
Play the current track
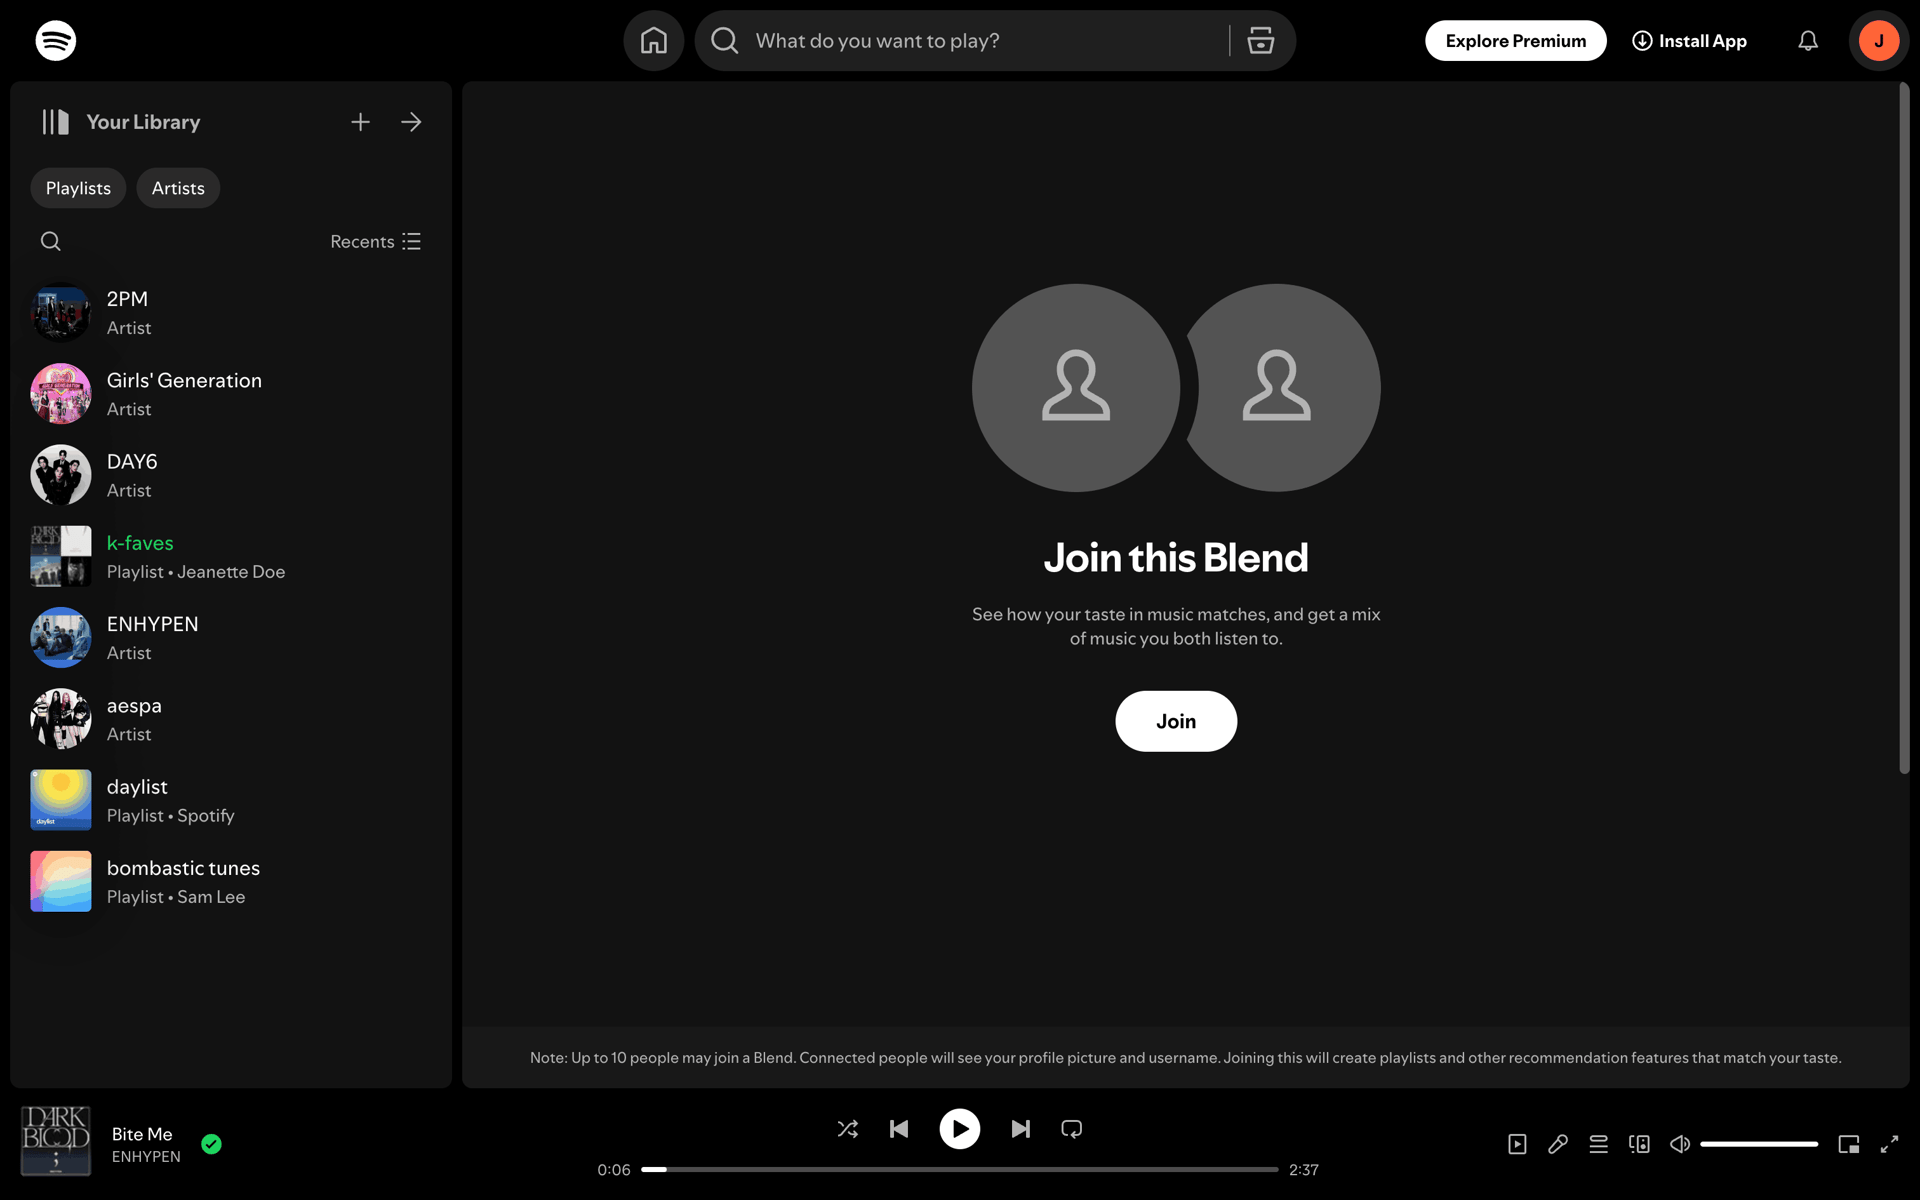[960, 1129]
